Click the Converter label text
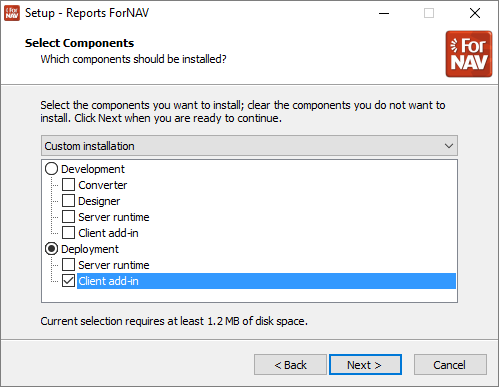The width and height of the screenshot is (499, 387). pyautogui.click(x=103, y=185)
